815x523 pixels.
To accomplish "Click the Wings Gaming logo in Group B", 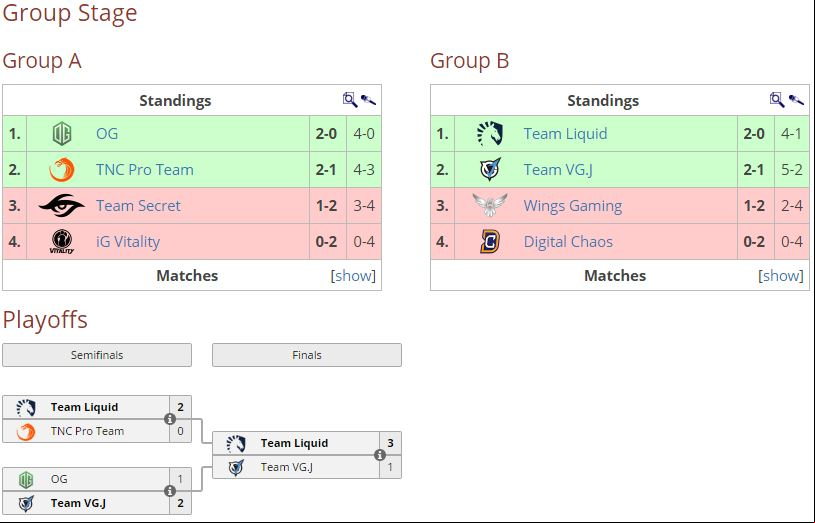I will (490, 204).
